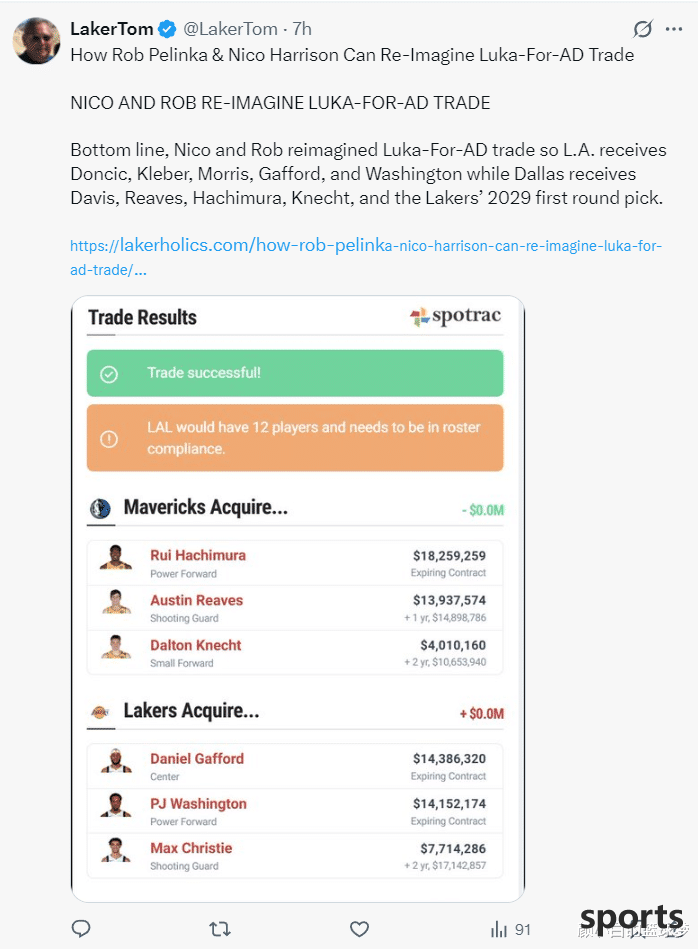698x949 pixels.
Task: Click the spotrac logo in image
Action: point(455,316)
